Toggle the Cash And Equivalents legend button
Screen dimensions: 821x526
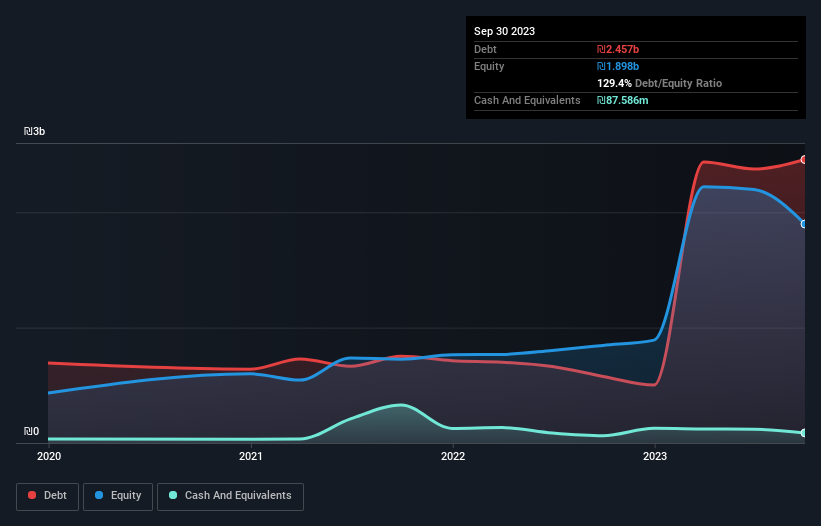pyautogui.click(x=230, y=496)
